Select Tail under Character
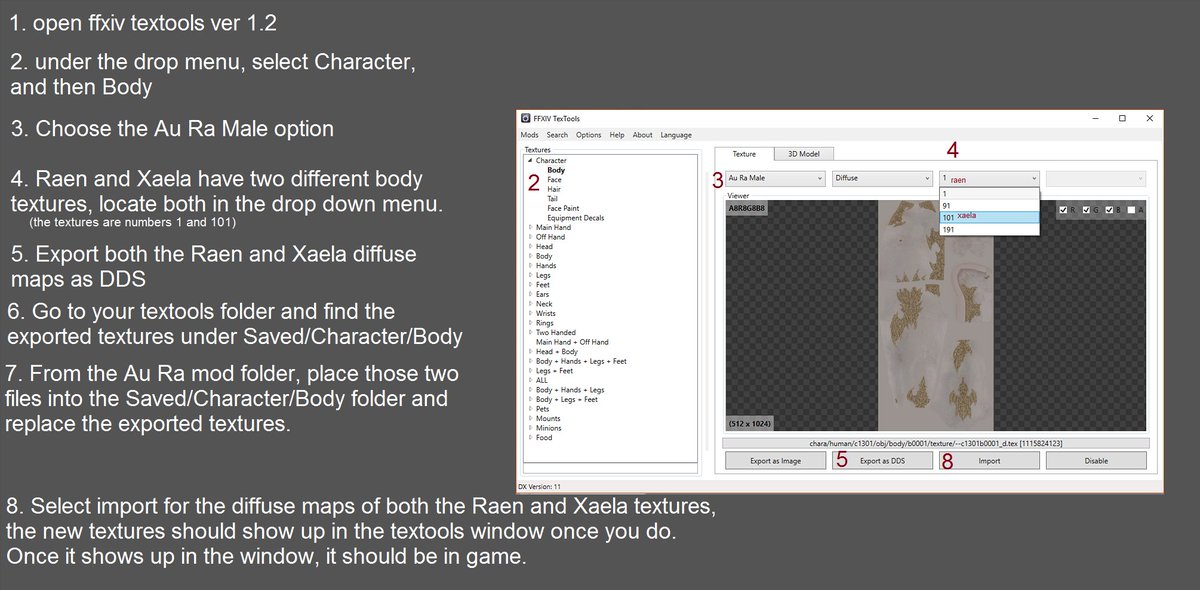This screenshot has width=1200, height=590. (x=553, y=199)
